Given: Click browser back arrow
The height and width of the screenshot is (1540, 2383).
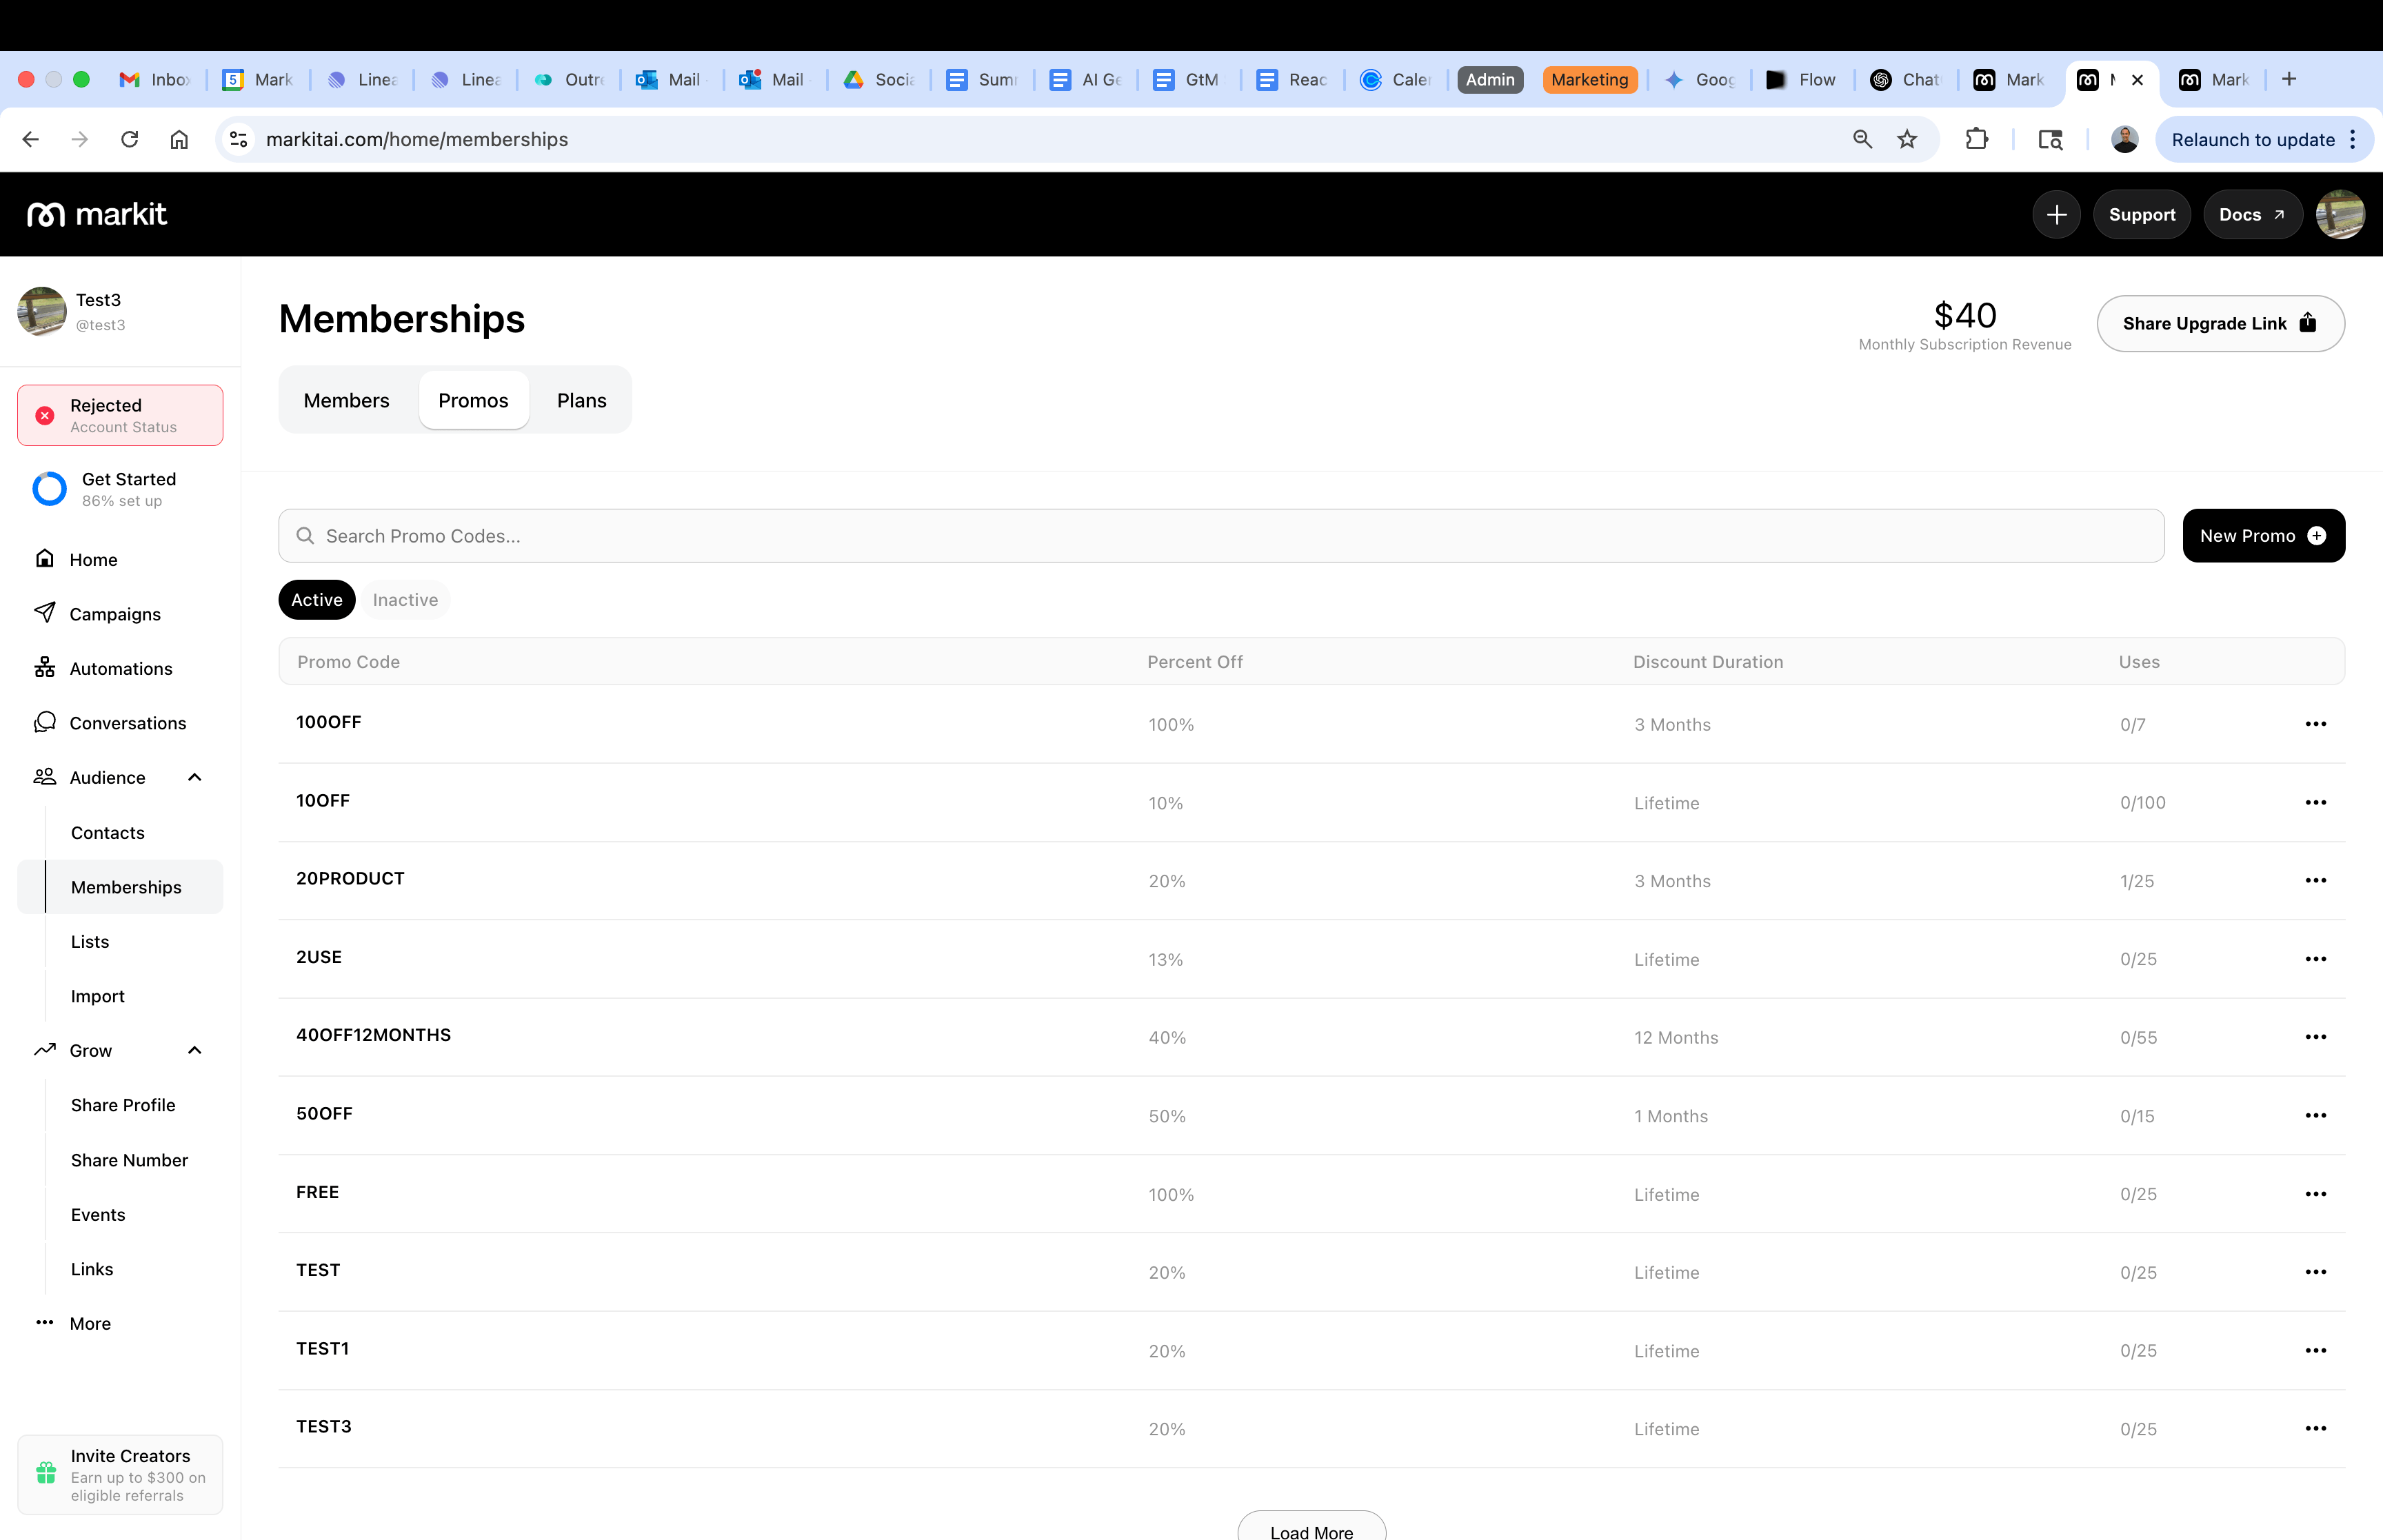Looking at the screenshot, I should coord(31,139).
